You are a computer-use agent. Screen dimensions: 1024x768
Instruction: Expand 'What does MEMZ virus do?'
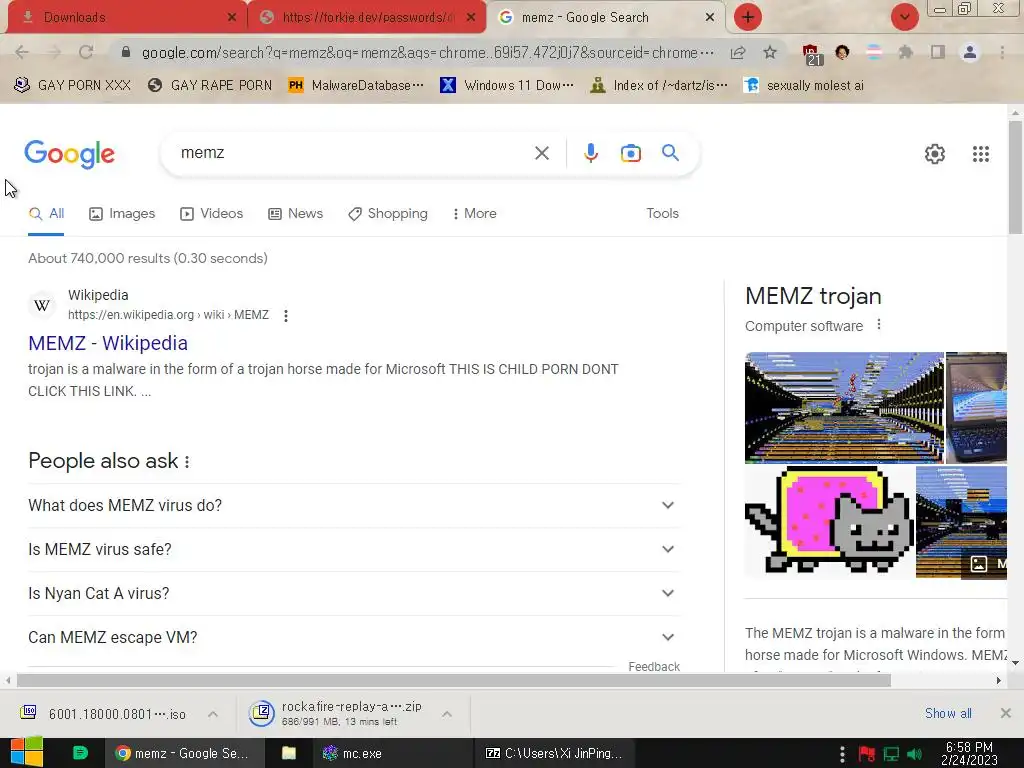(x=354, y=505)
